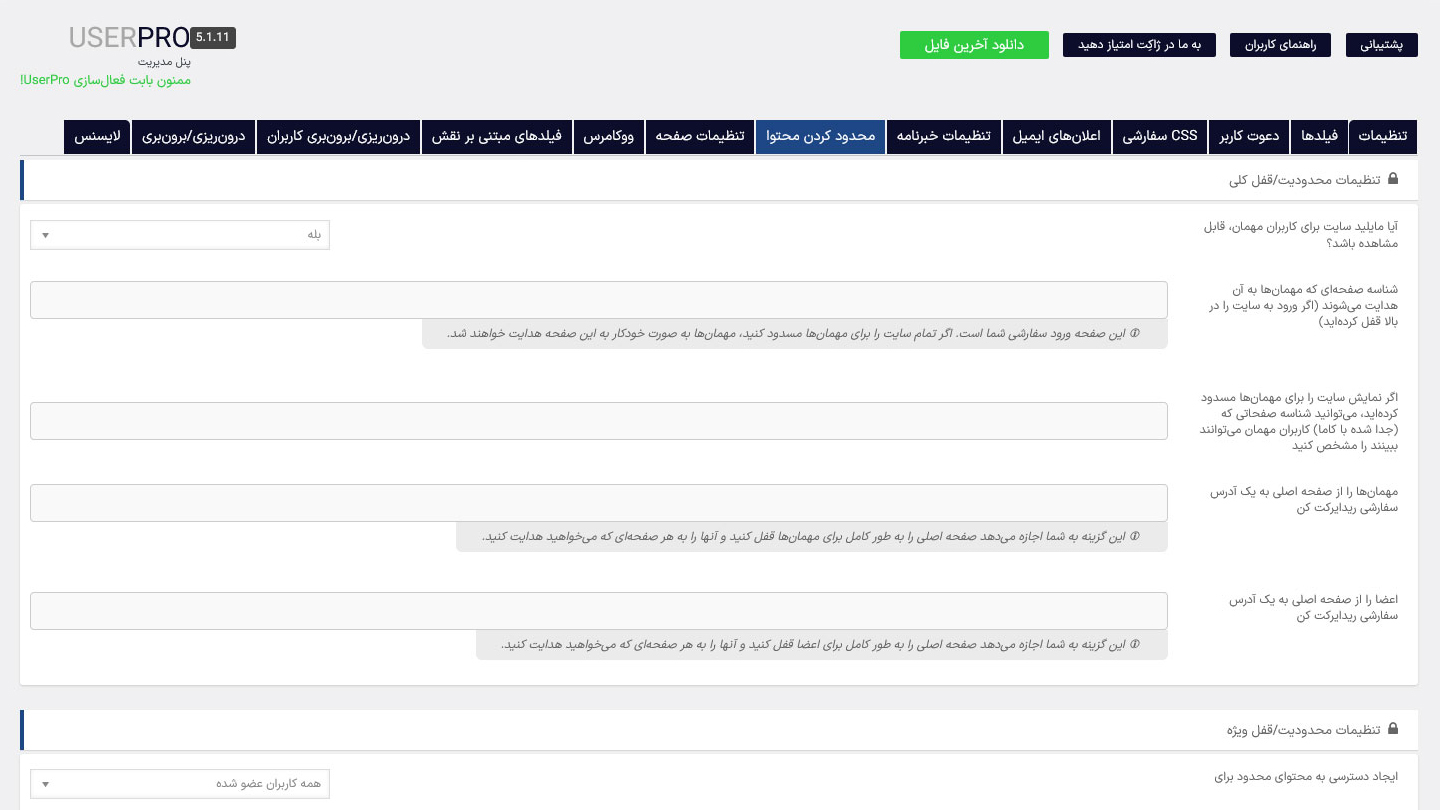Click the lock icon beside تنظیمات محدودیت/قفل ویژه

coord(1392,729)
